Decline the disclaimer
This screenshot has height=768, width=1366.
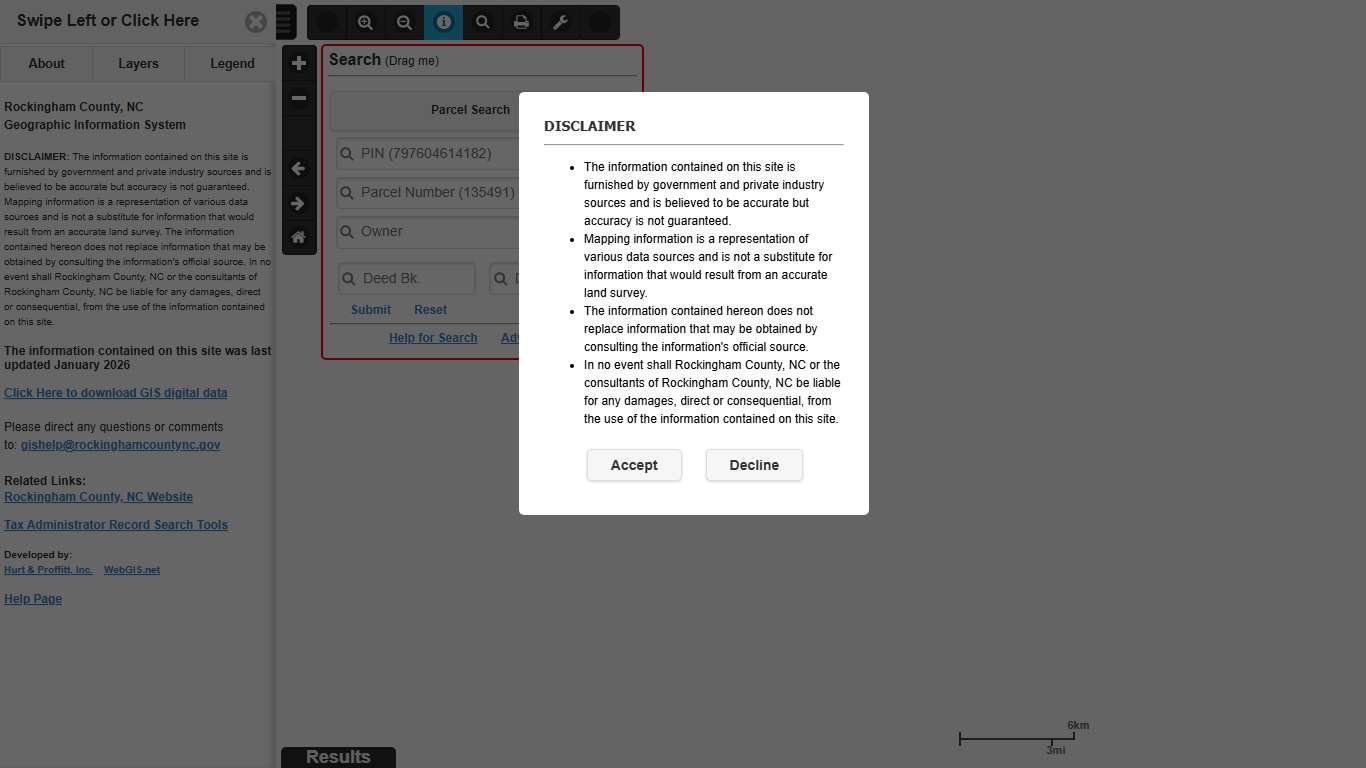coord(754,465)
